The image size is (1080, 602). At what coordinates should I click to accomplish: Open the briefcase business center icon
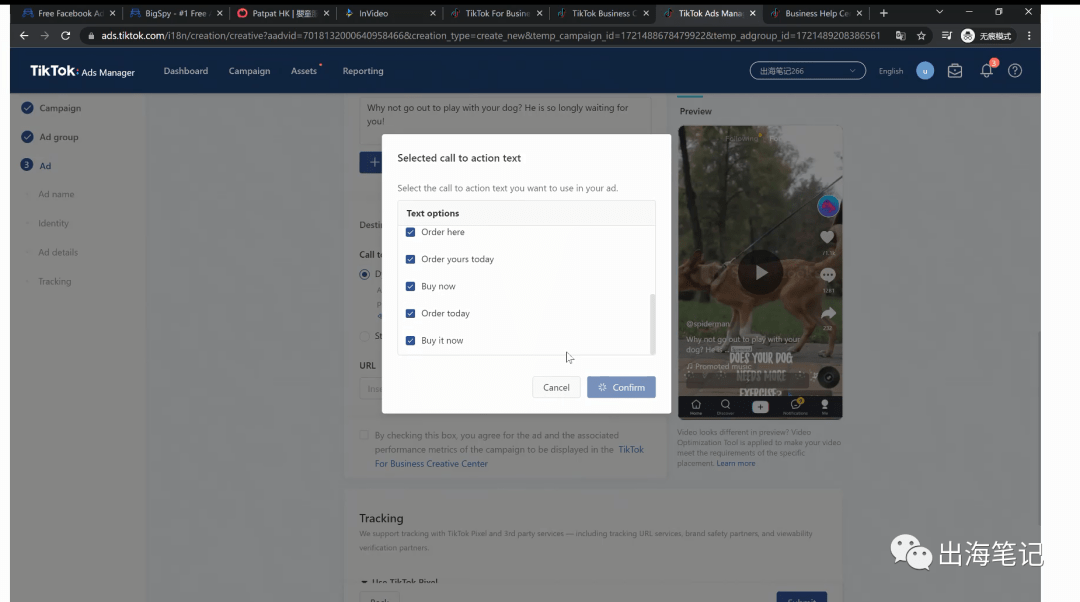[x=955, y=71]
